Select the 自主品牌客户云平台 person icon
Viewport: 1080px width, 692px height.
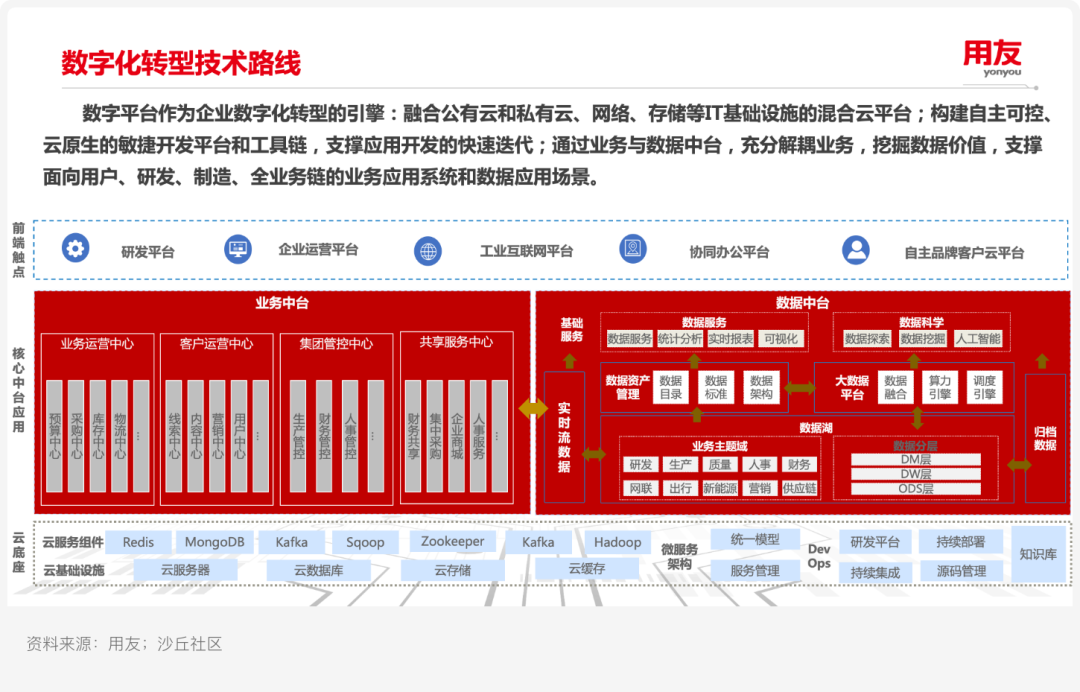[856, 249]
